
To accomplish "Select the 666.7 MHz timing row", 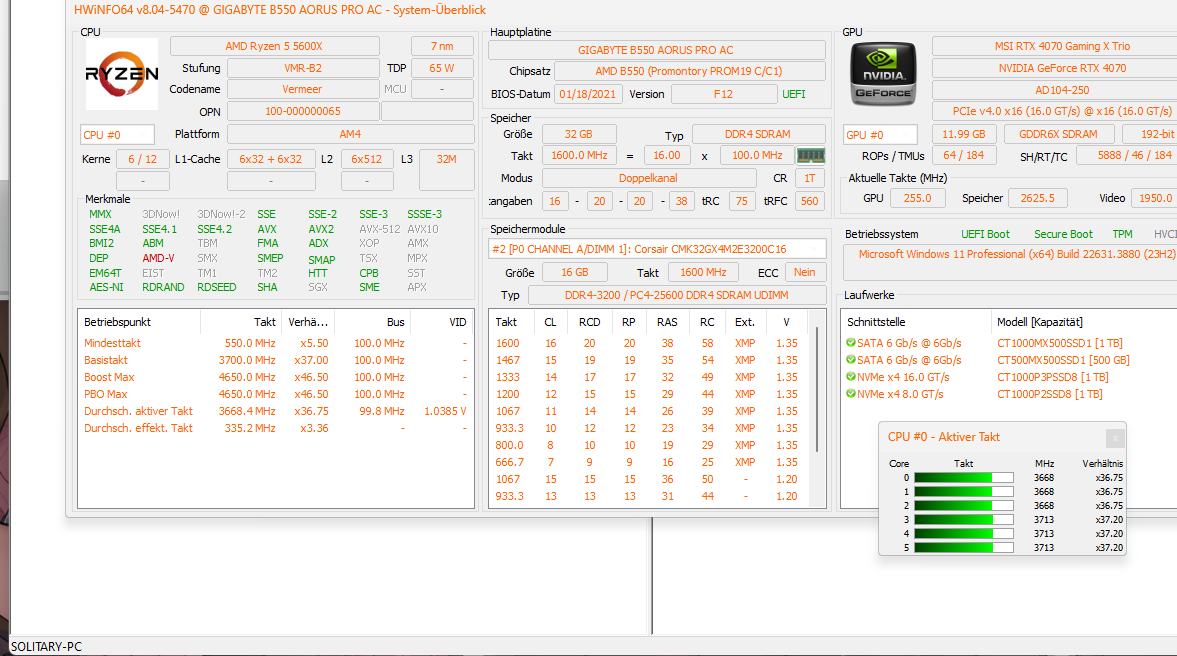I will click(x=650, y=462).
